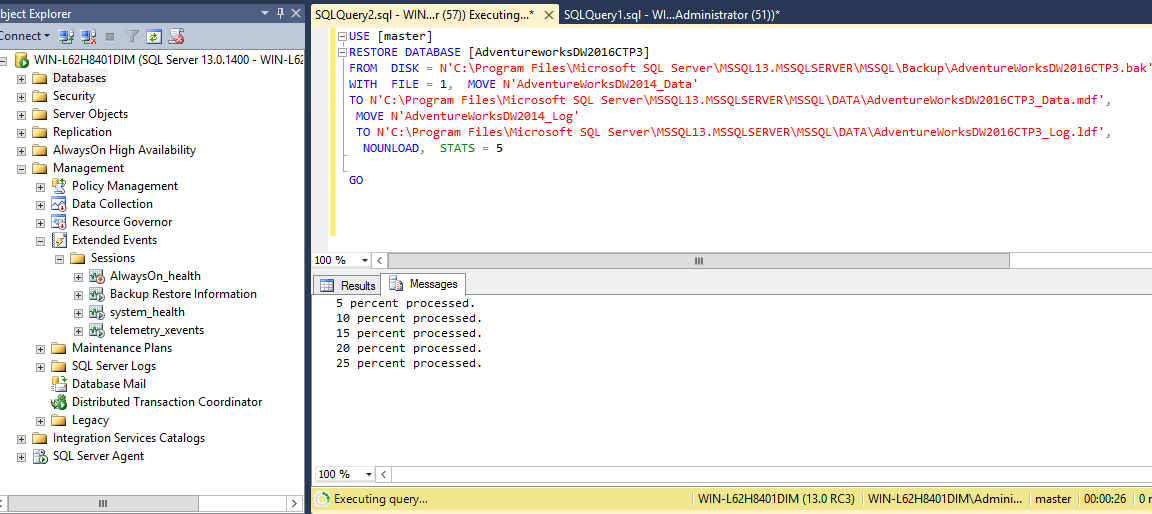
Task: Click the AlwaysOn_health session icon
Action: tap(98, 276)
